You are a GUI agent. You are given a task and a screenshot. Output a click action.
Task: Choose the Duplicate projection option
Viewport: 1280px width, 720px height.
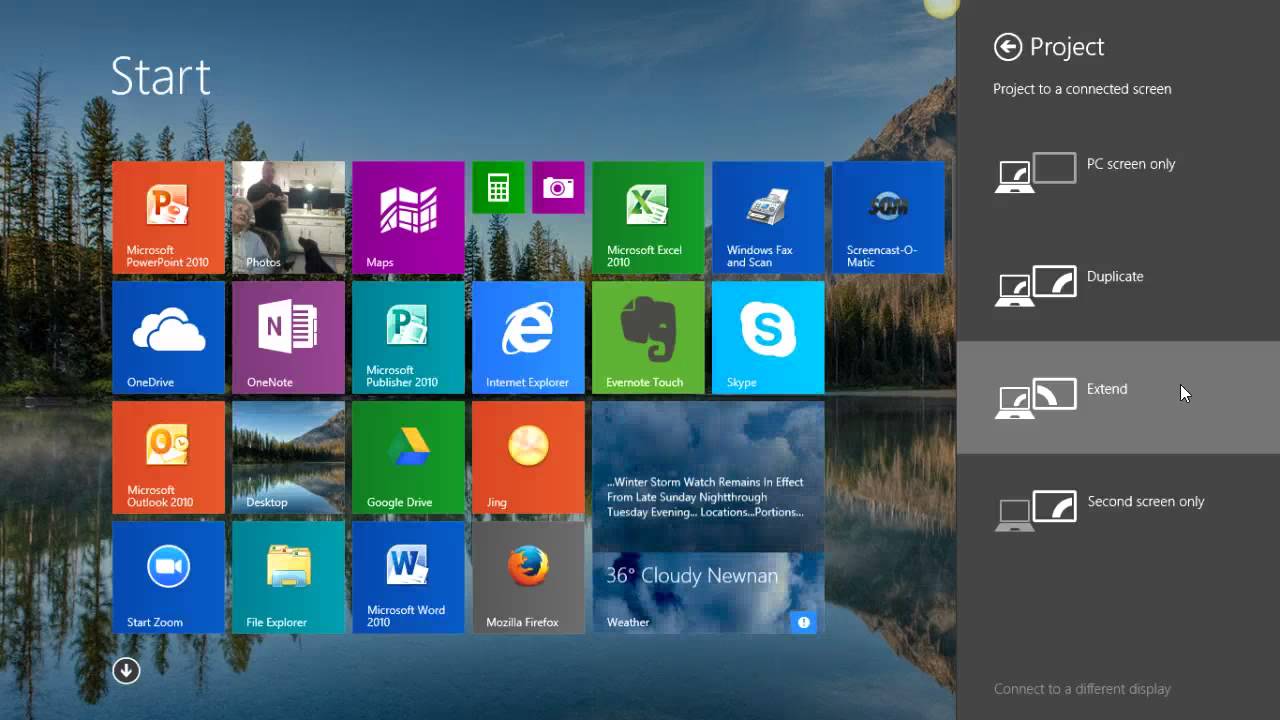click(x=1118, y=285)
